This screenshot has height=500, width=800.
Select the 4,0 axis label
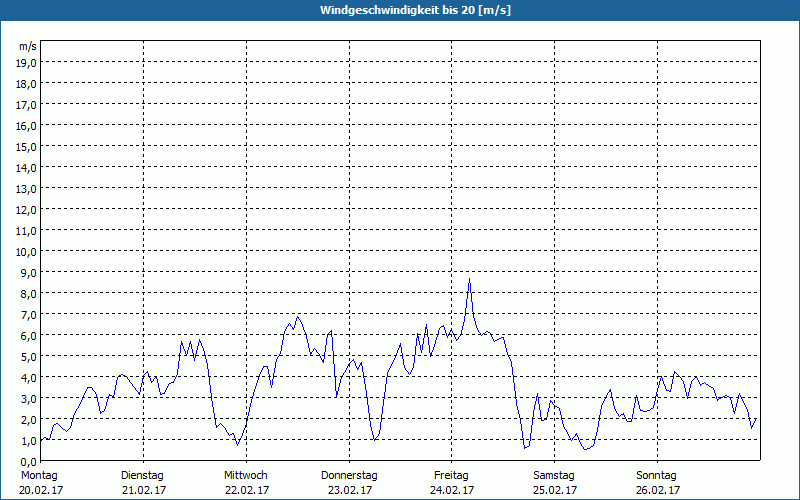pyautogui.click(x=29, y=378)
